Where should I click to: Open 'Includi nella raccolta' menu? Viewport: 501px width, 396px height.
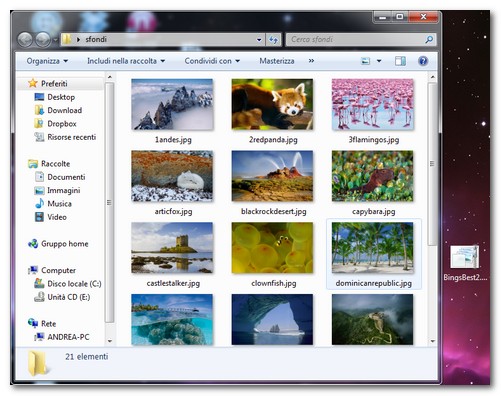[126, 61]
